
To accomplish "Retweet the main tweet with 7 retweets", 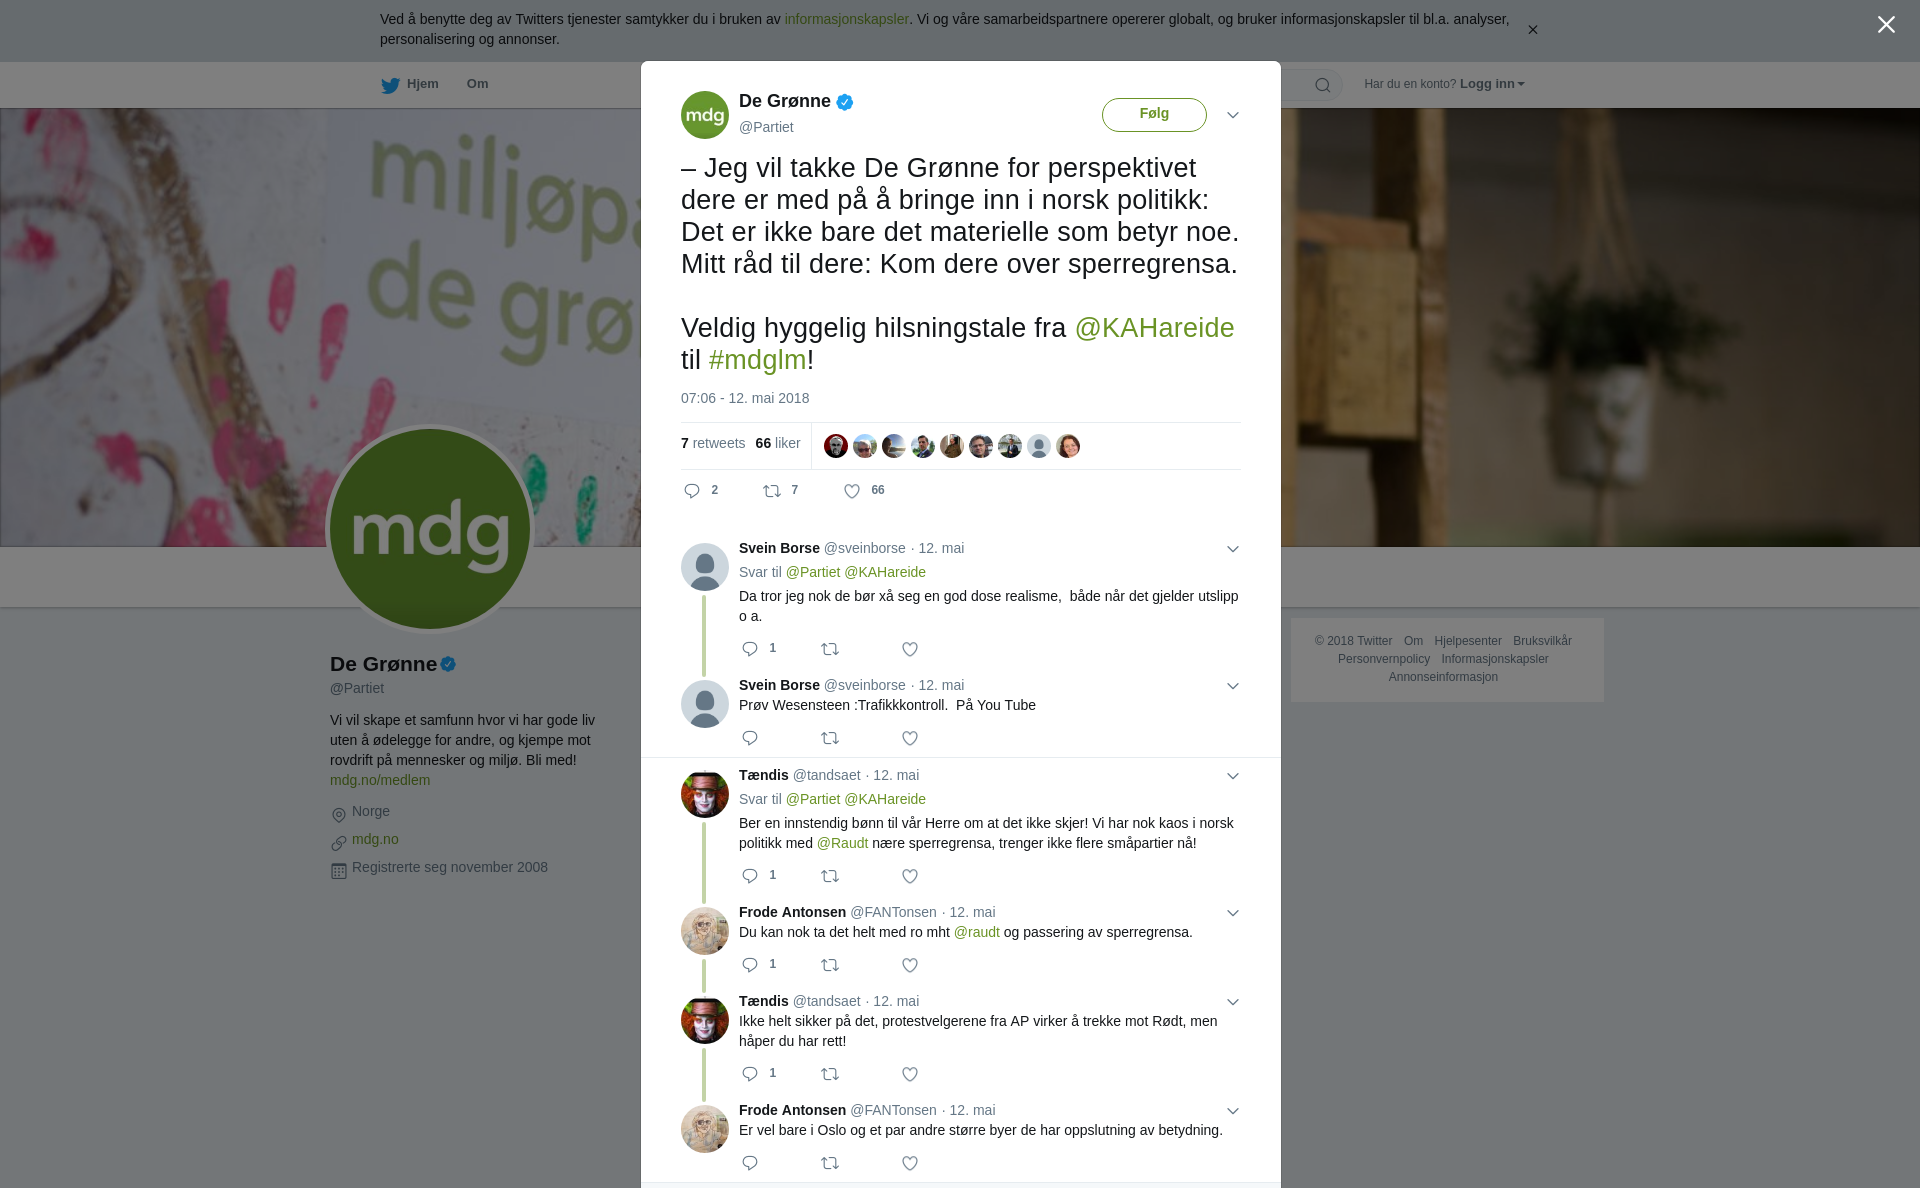I will (x=772, y=491).
